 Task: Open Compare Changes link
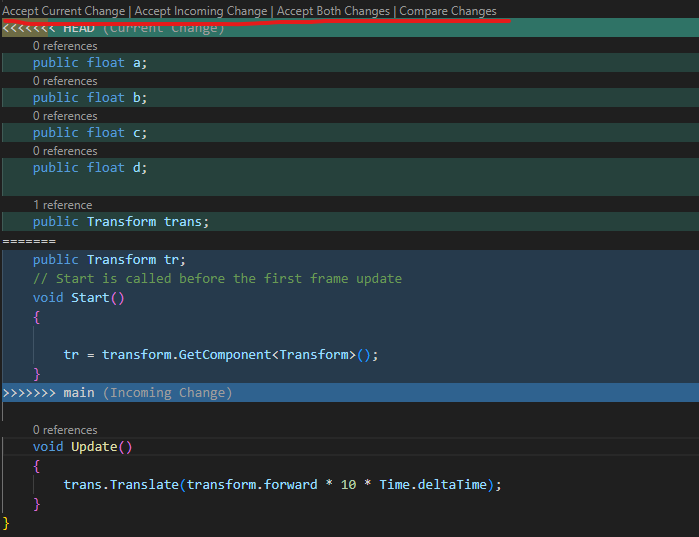click(448, 11)
